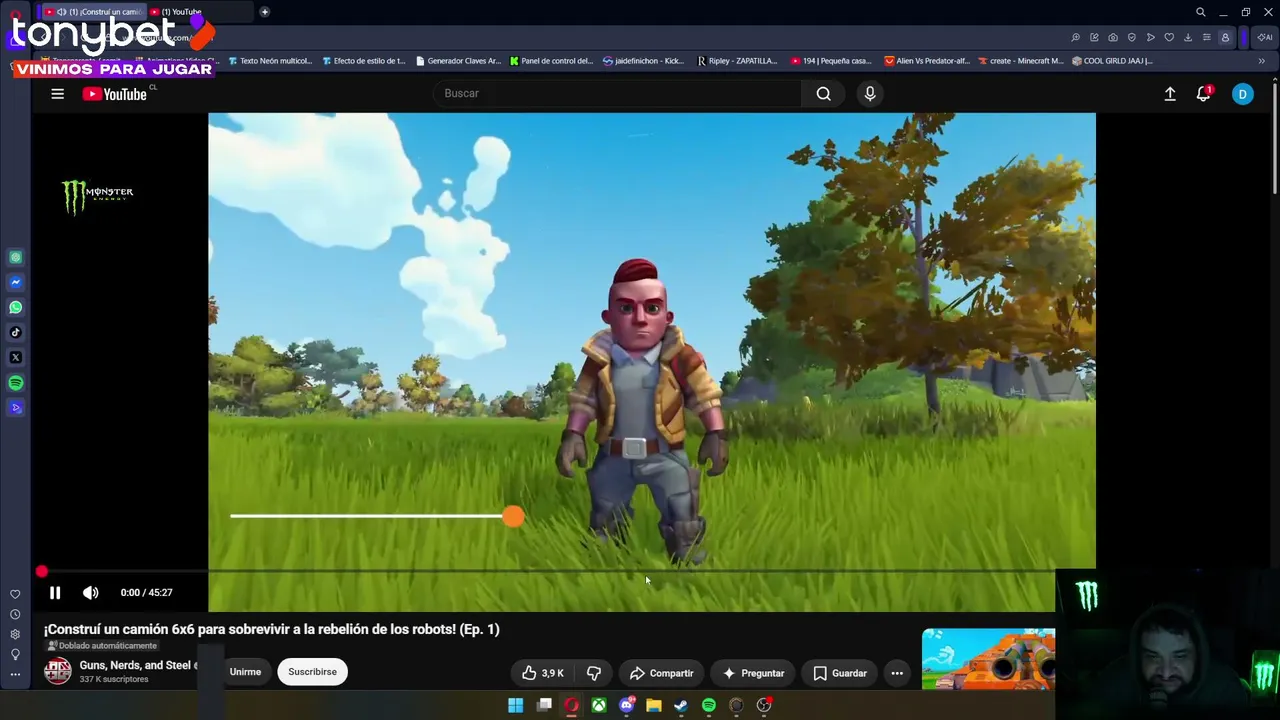Submit search with the magnifier button
1280x720 pixels.
(x=823, y=93)
